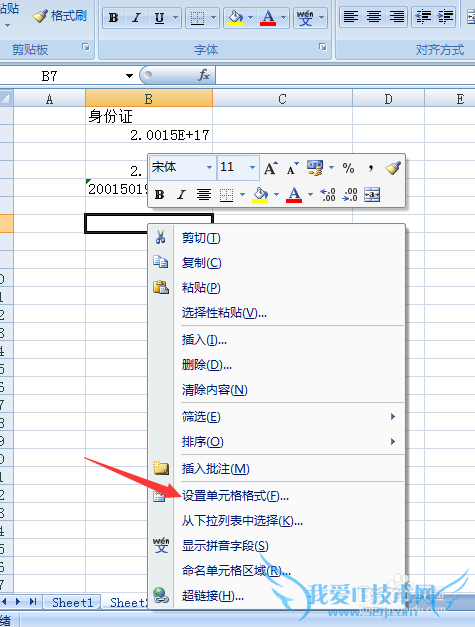Click the ribbon phonetic guide wén icon
Viewport: 475px width, 627px height.
(x=305, y=18)
